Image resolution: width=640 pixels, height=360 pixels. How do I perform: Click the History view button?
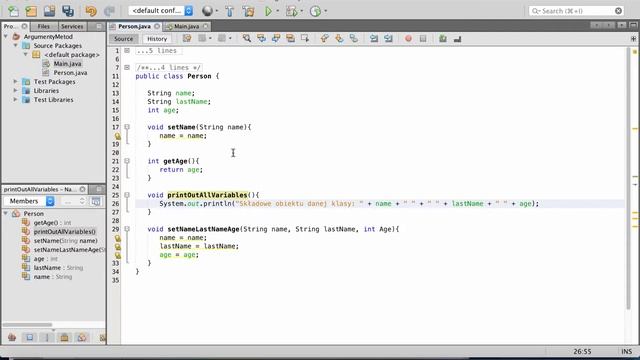(x=157, y=39)
